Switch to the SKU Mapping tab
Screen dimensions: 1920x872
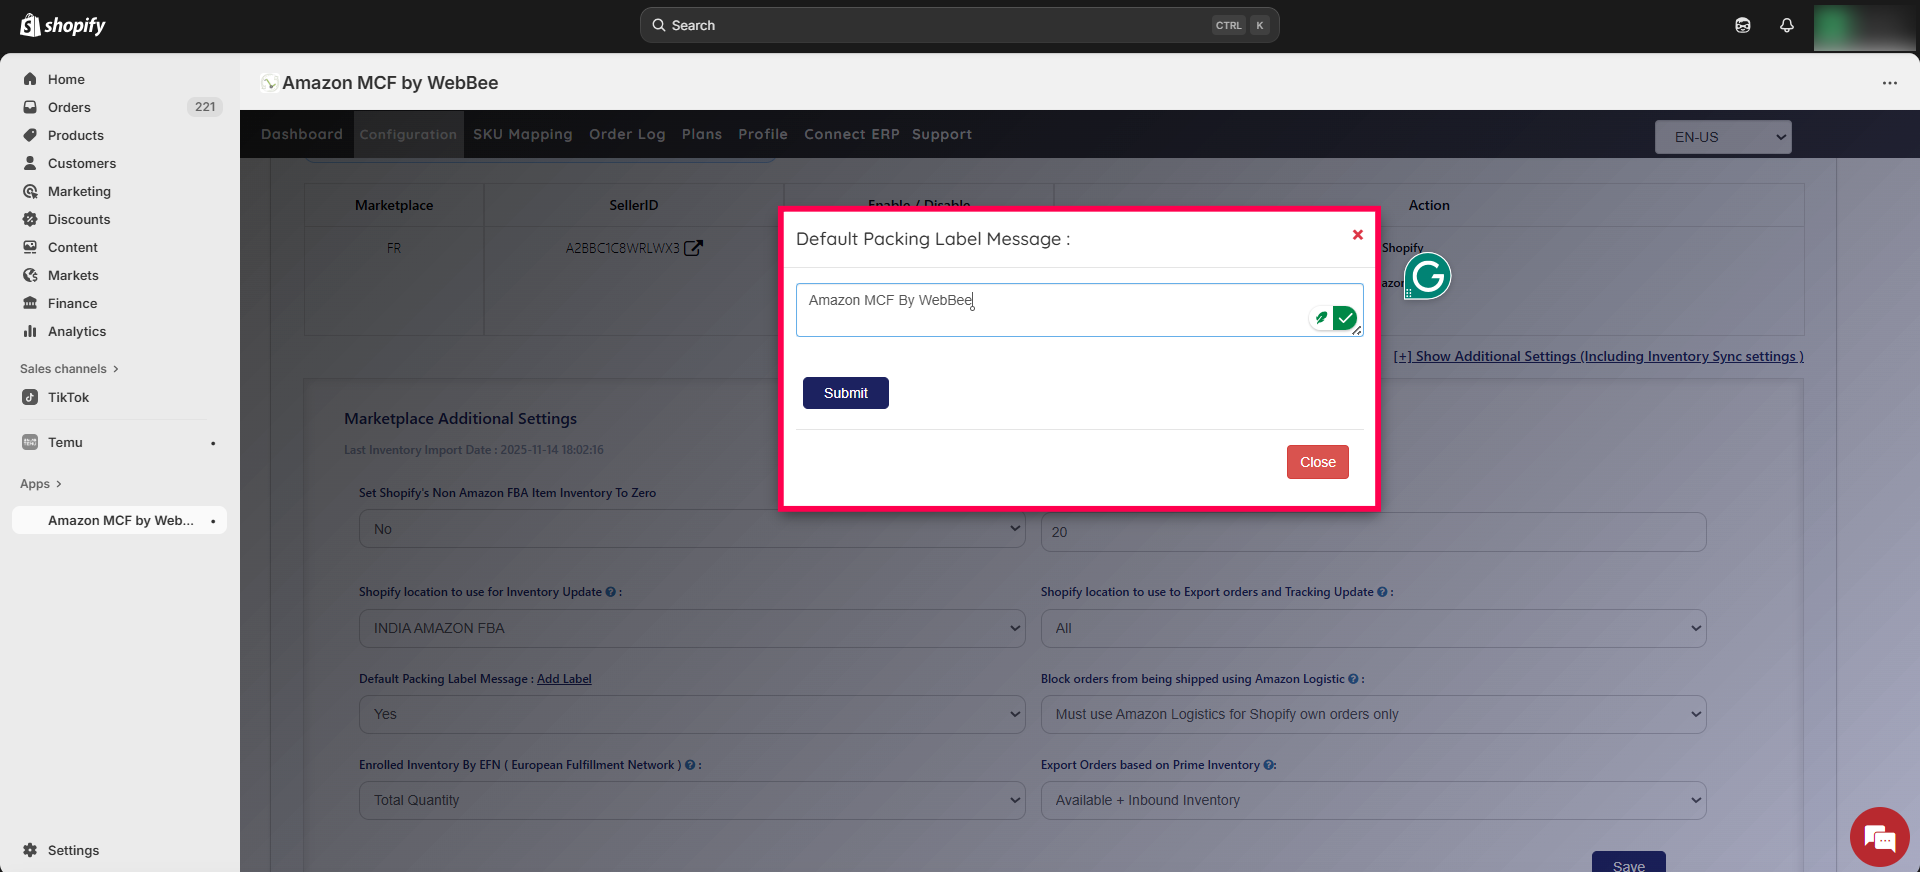pos(522,134)
